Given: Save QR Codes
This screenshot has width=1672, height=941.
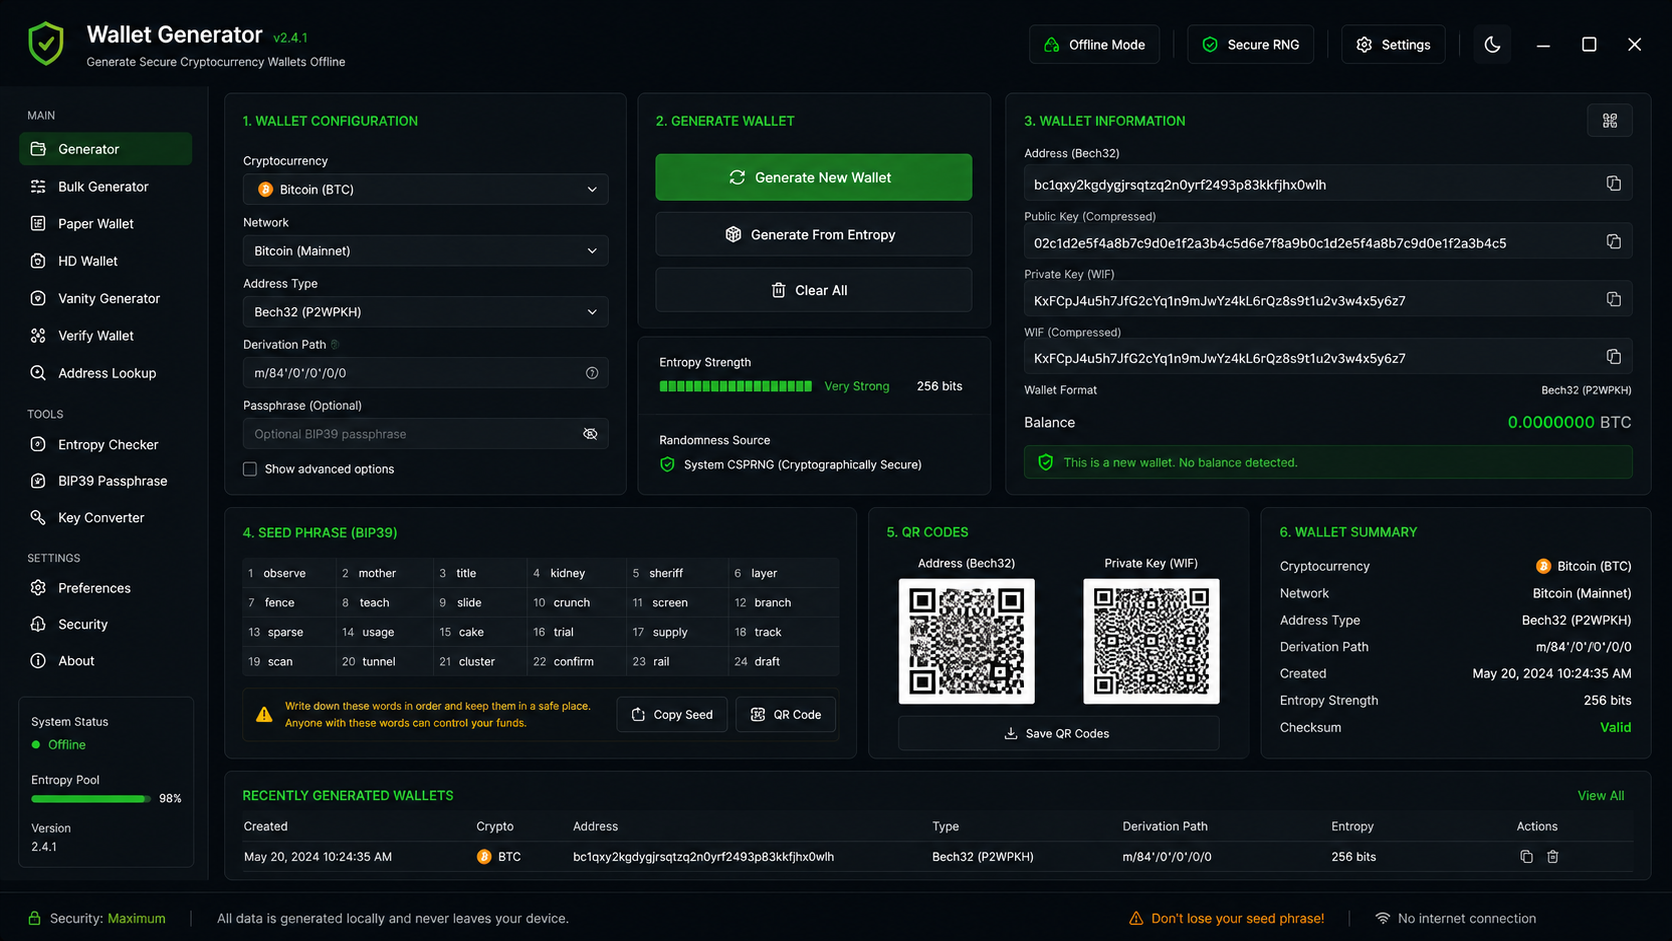Looking at the screenshot, I should (1058, 734).
